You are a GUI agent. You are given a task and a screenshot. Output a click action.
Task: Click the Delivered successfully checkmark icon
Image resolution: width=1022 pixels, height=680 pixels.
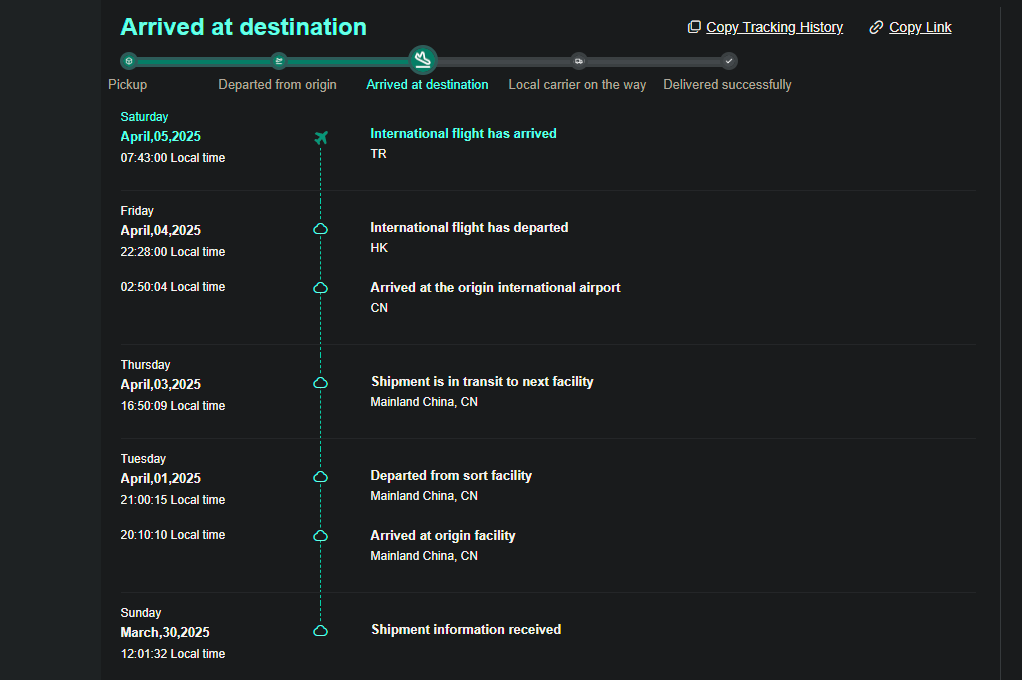tap(729, 61)
